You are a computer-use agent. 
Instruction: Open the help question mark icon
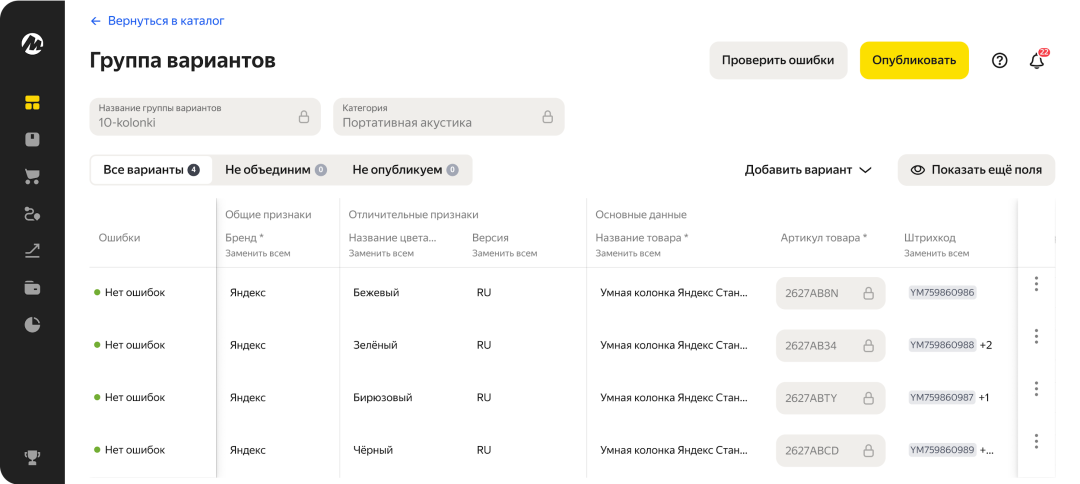coord(999,60)
